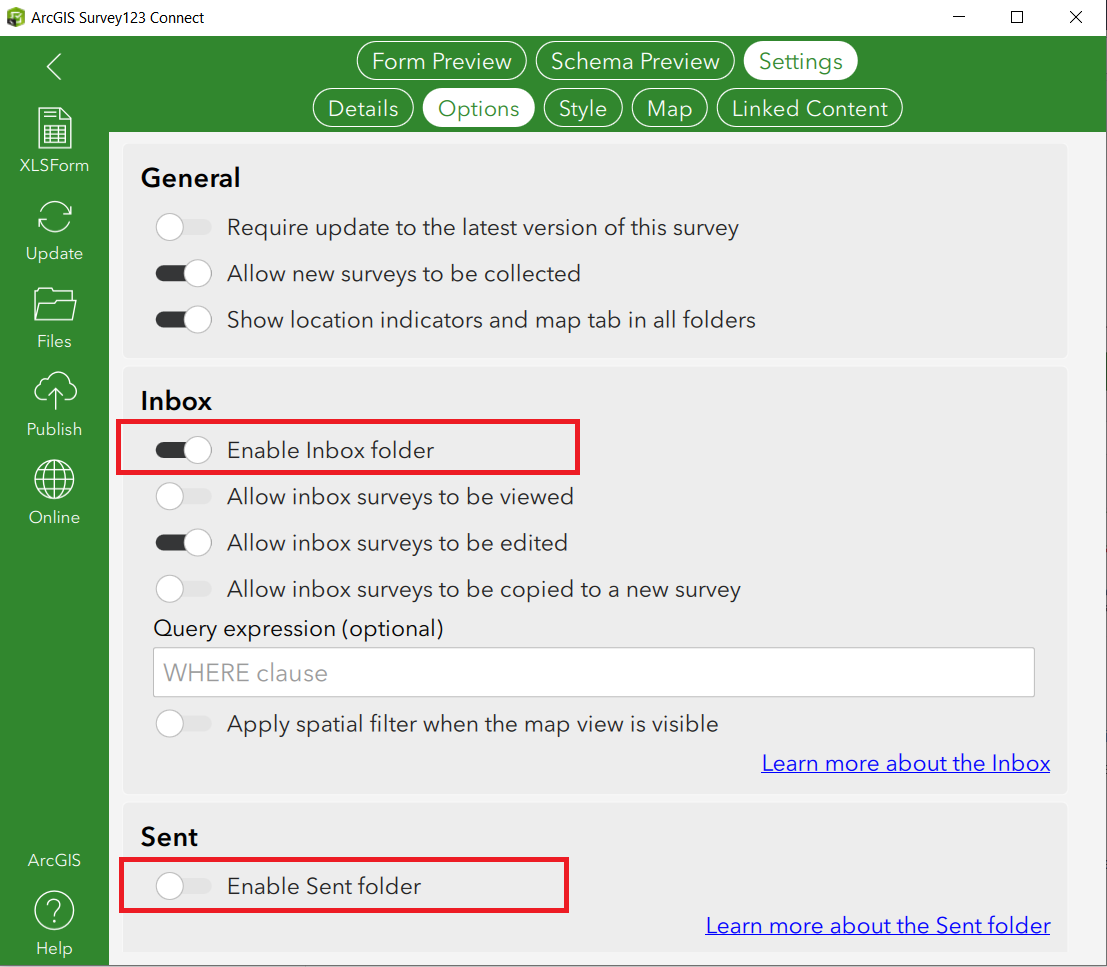The width and height of the screenshot is (1107, 967).
Task: Open Help question mark icon
Action: click(54, 911)
